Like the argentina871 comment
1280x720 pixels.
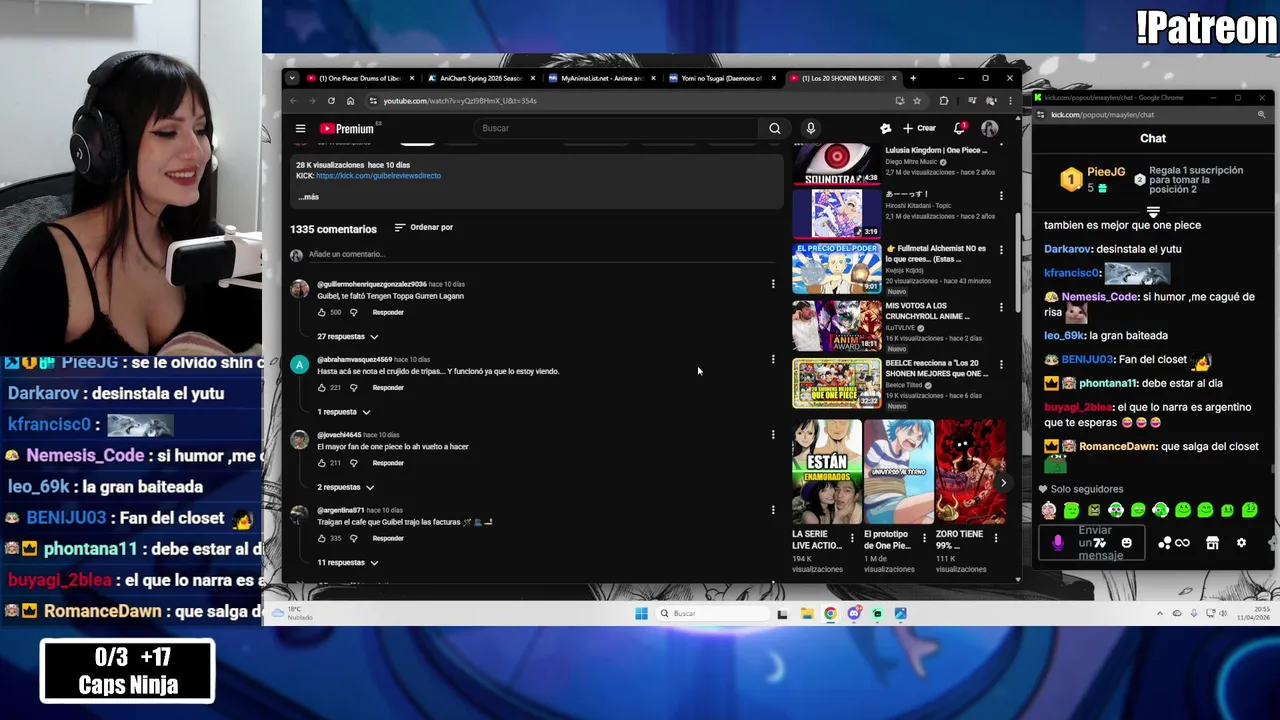click(322, 538)
